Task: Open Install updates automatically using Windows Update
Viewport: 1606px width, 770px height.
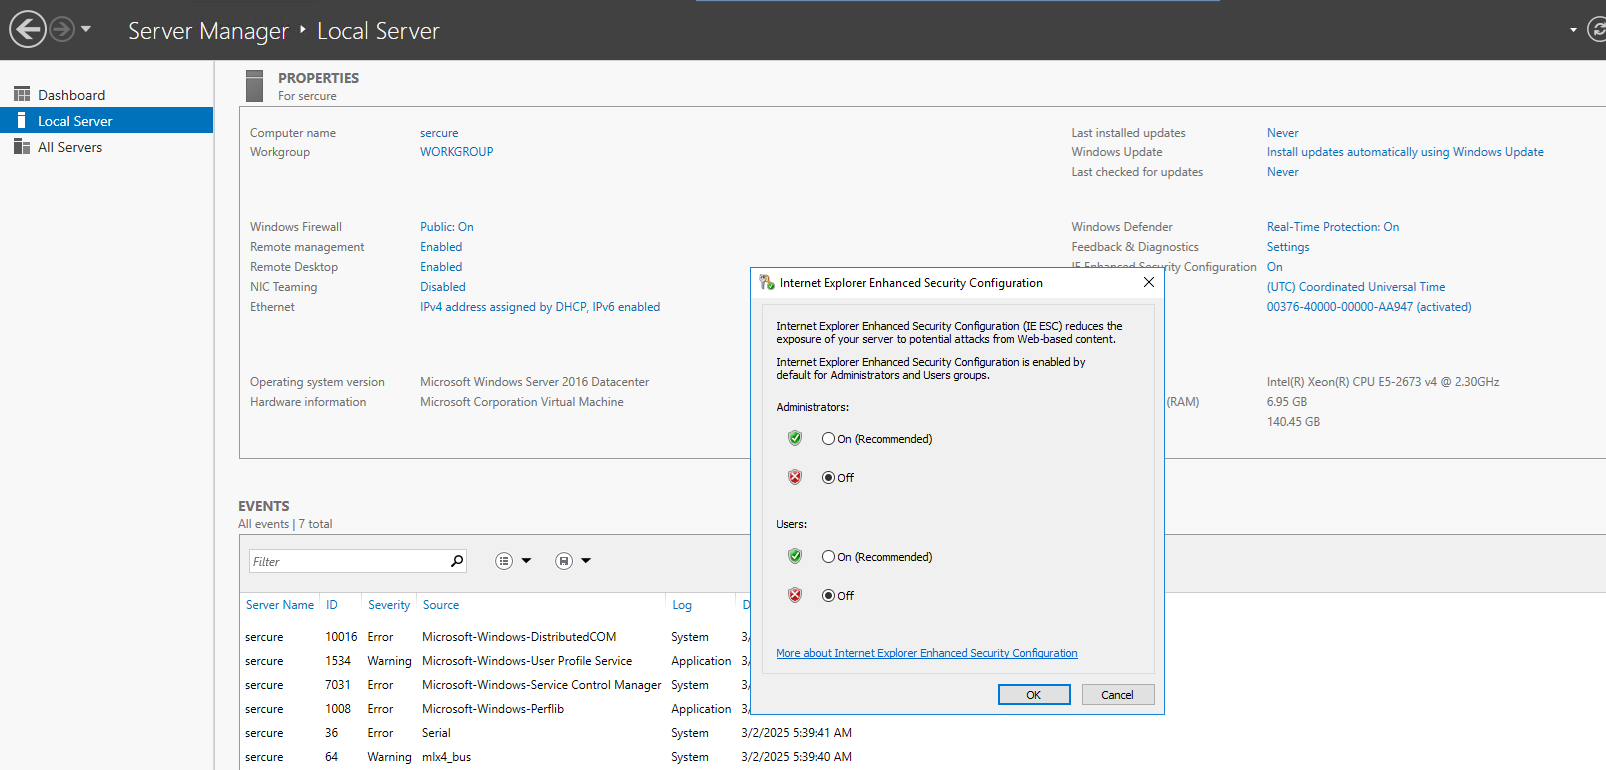Action: [x=1405, y=152]
